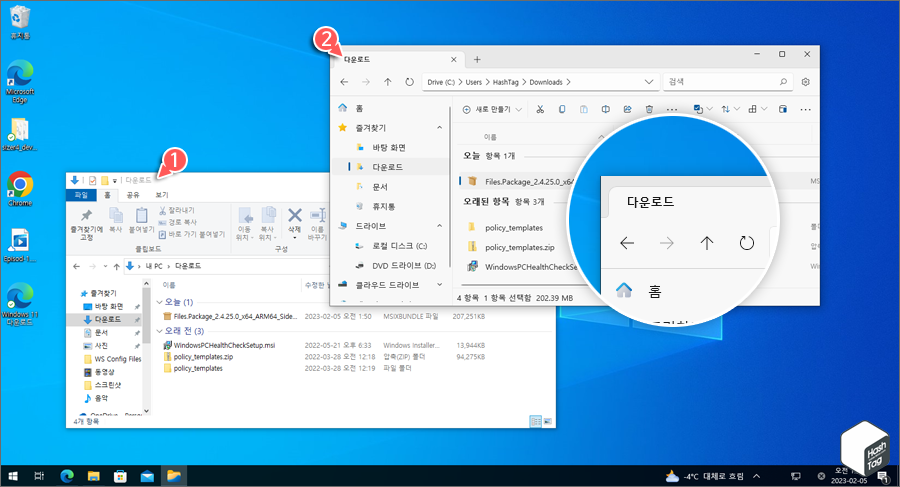Click the up arrow in Explorer navigation bar

coord(117,266)
